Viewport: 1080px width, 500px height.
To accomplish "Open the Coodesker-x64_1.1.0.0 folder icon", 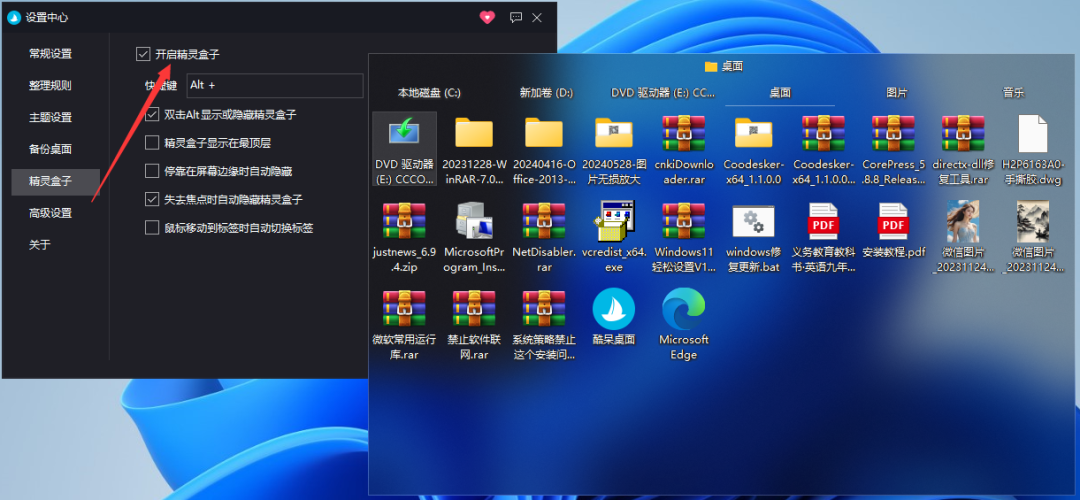I will (x=753, y=132).
